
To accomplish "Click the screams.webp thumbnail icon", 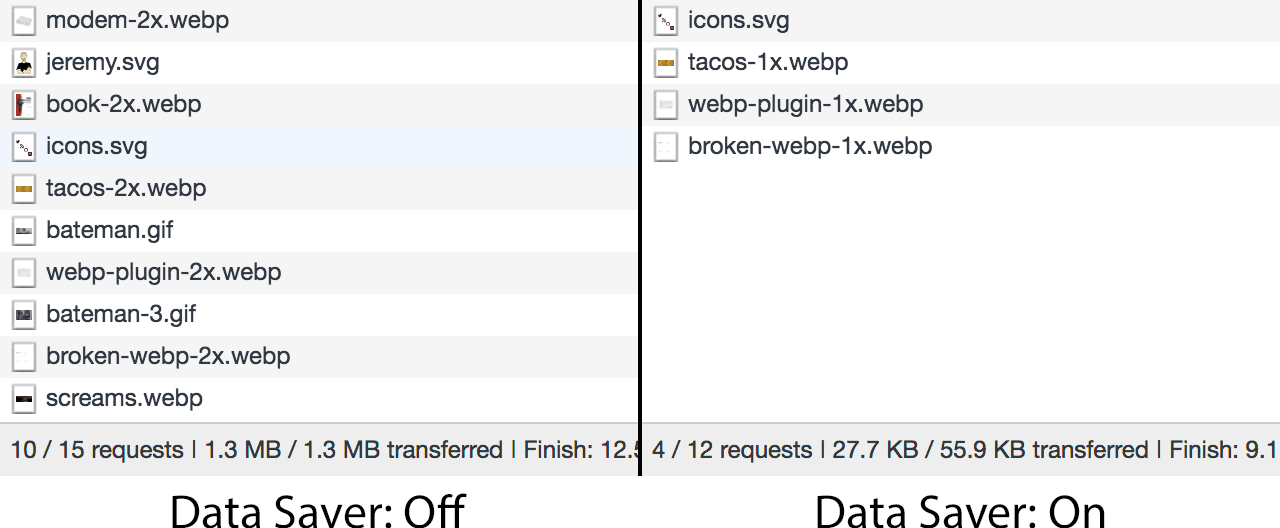I will 24,399.
